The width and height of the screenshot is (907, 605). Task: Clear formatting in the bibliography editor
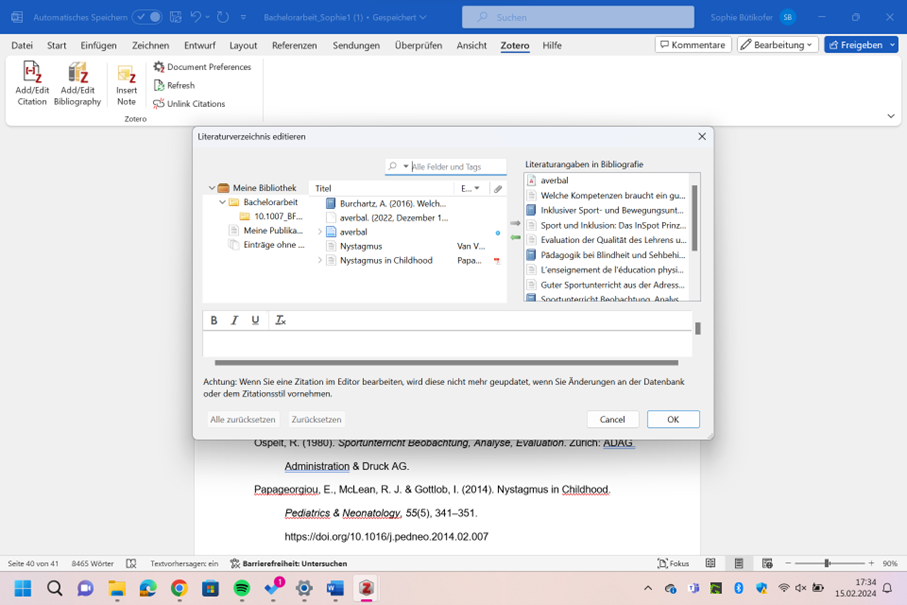tap(281, 320)
